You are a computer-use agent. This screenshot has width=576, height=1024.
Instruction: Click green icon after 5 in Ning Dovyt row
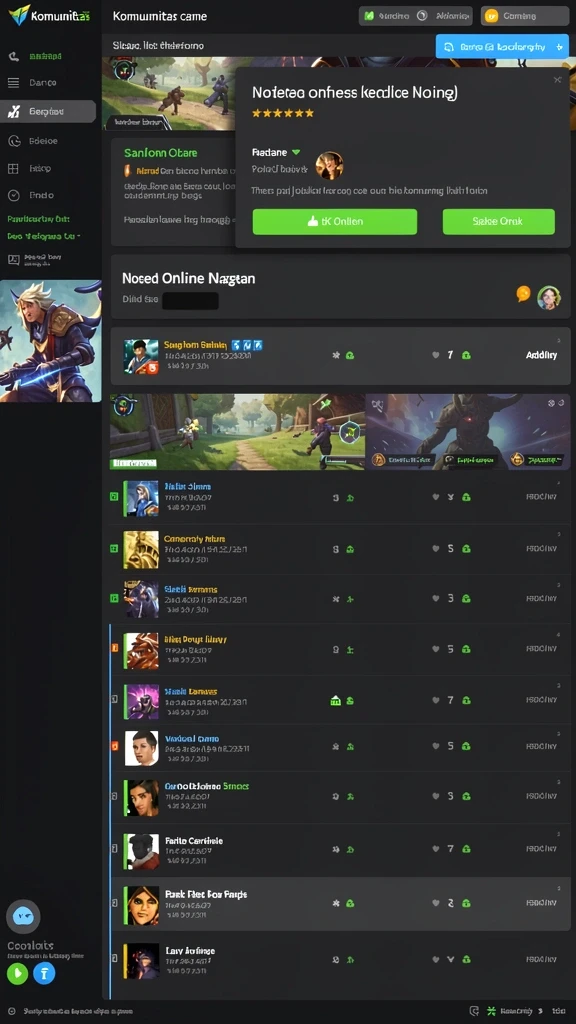(466, 649)
